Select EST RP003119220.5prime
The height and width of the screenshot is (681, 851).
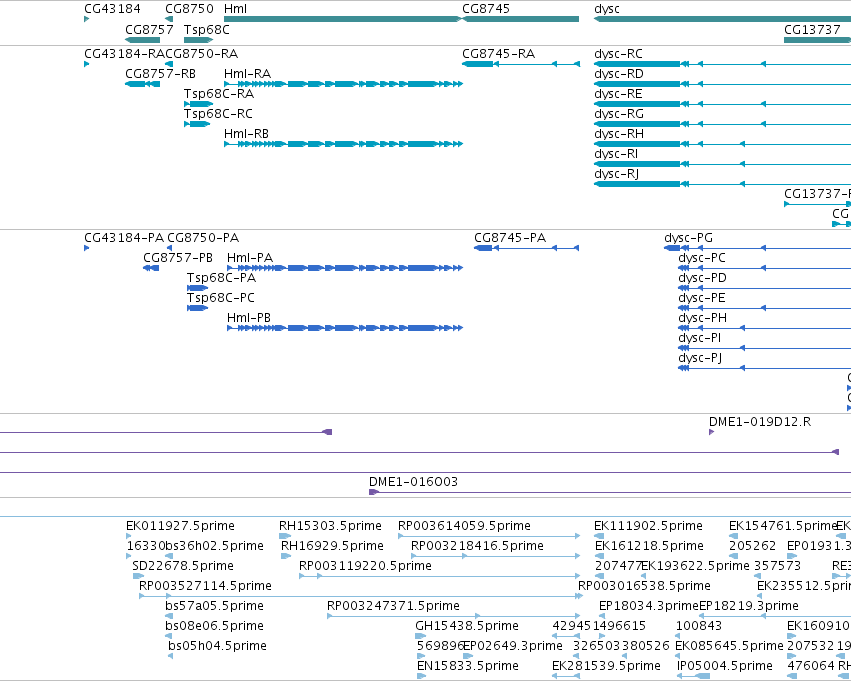(365, 566)
